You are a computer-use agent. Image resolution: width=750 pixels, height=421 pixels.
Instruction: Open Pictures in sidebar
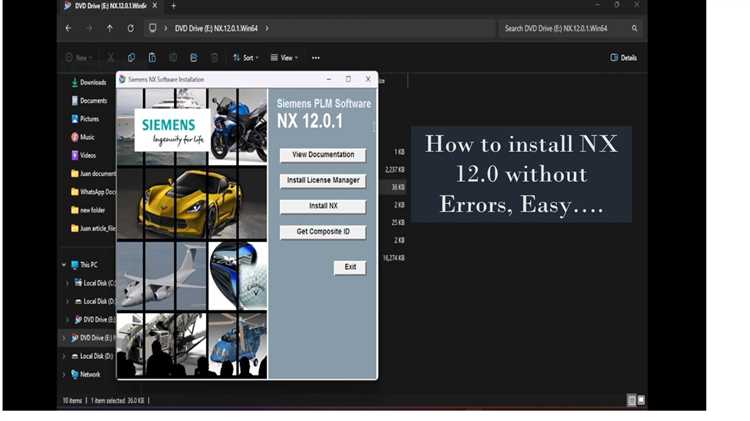[x=85, y=119]
